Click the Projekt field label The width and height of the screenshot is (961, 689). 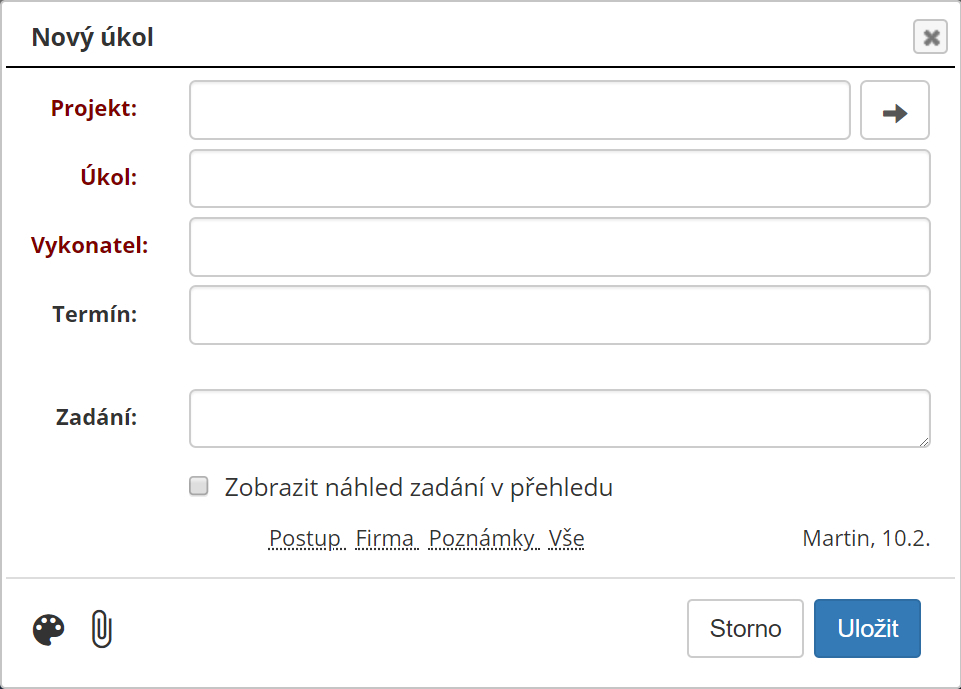coord(94,108)
